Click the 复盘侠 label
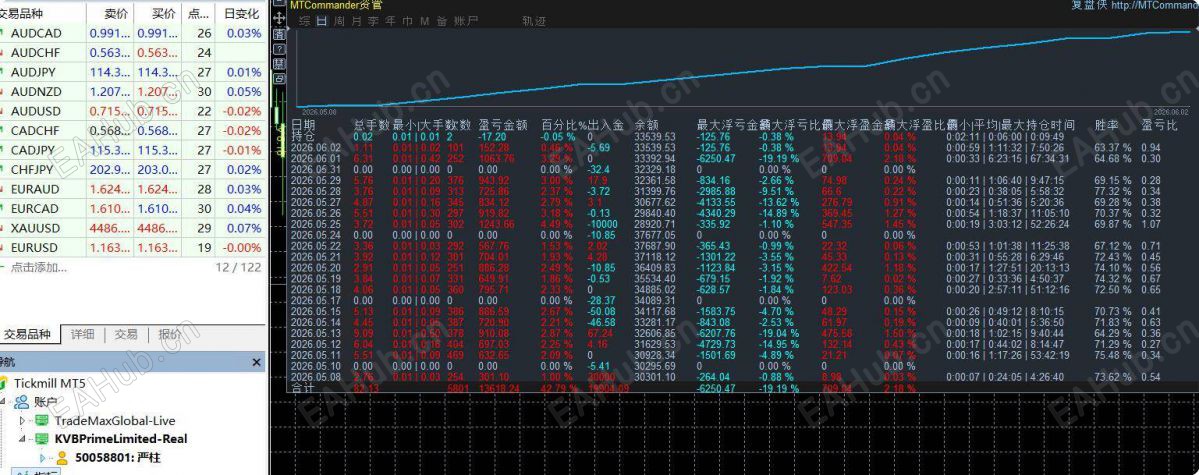 (x=1089, y=5)
